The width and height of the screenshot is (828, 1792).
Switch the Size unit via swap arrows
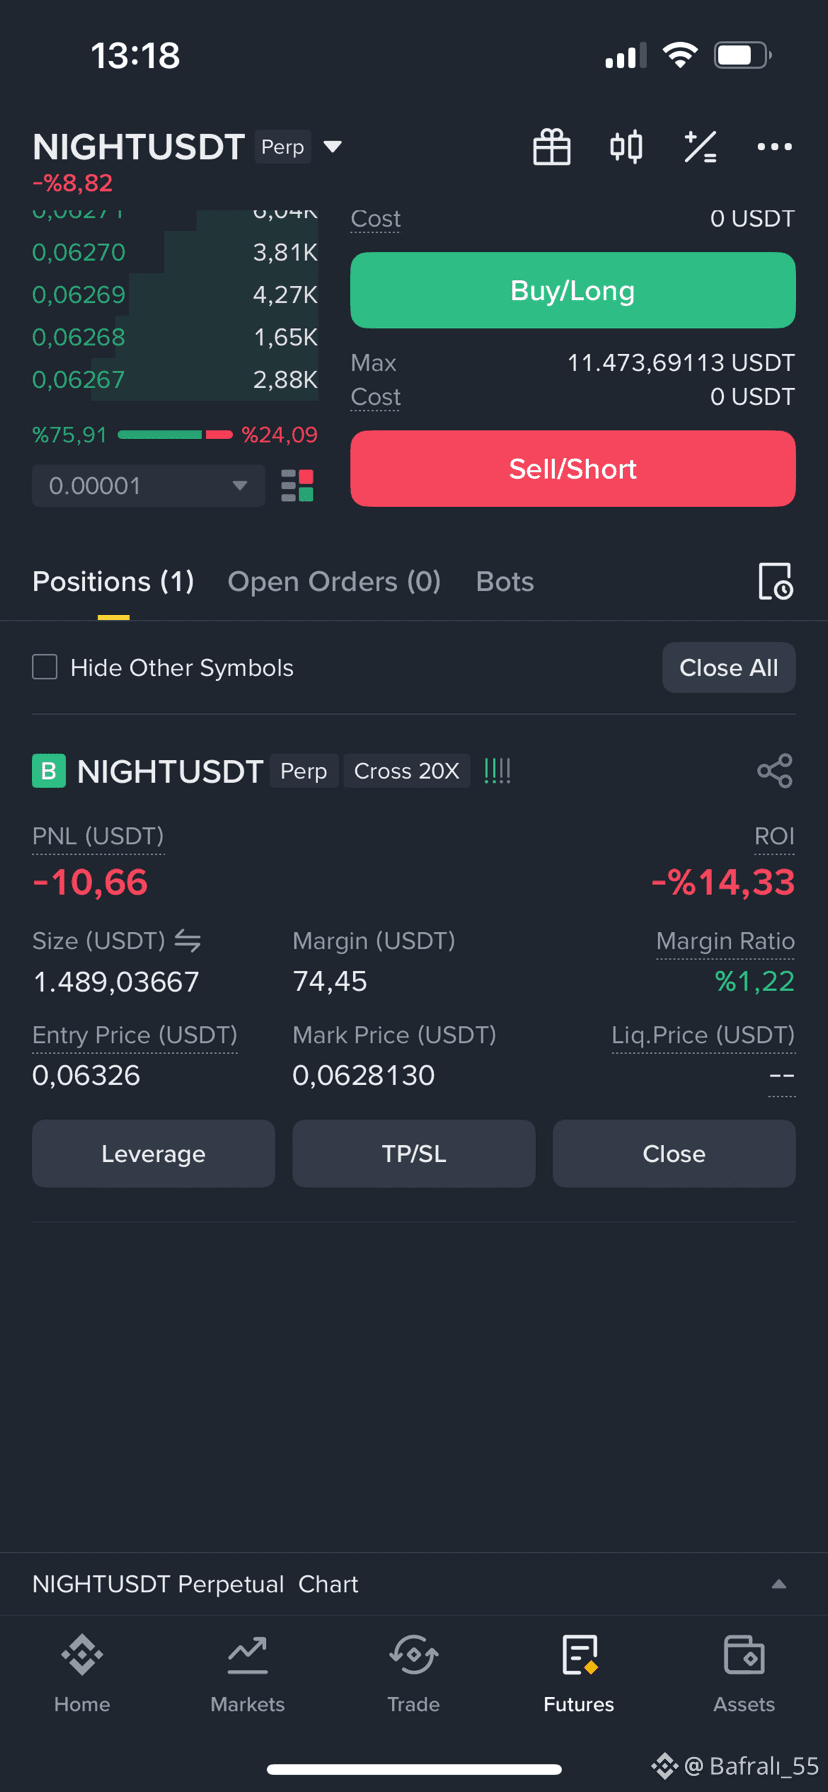187,941
